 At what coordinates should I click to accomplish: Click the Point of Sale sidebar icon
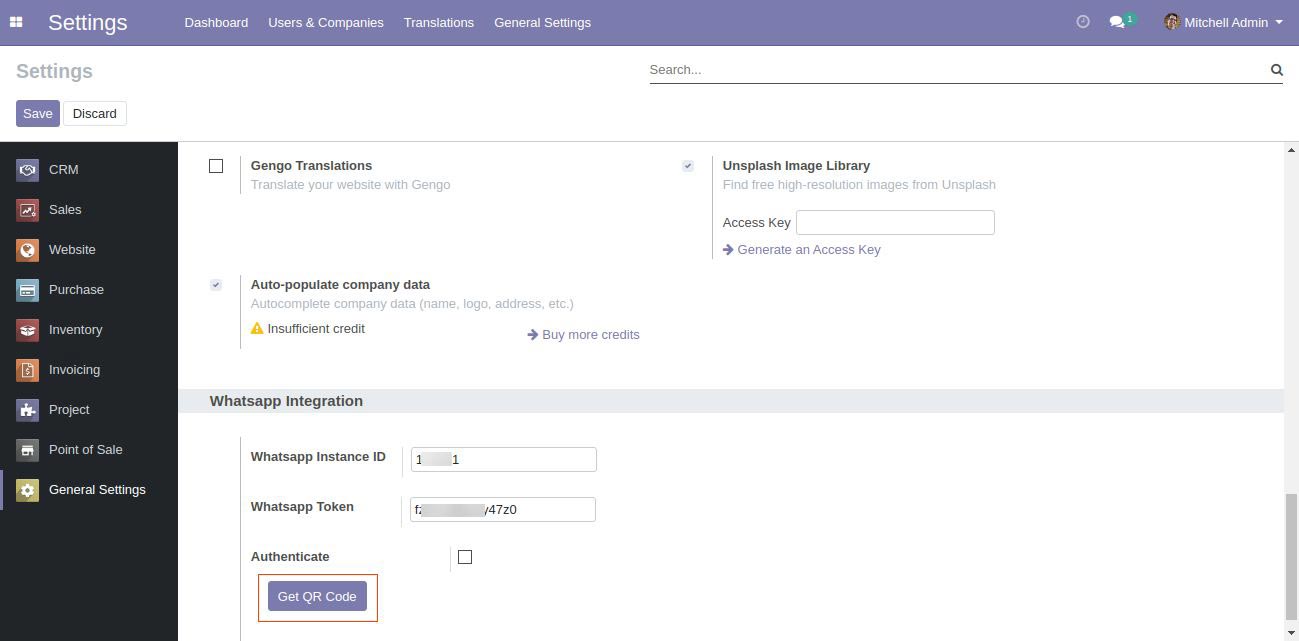point(27,450)
